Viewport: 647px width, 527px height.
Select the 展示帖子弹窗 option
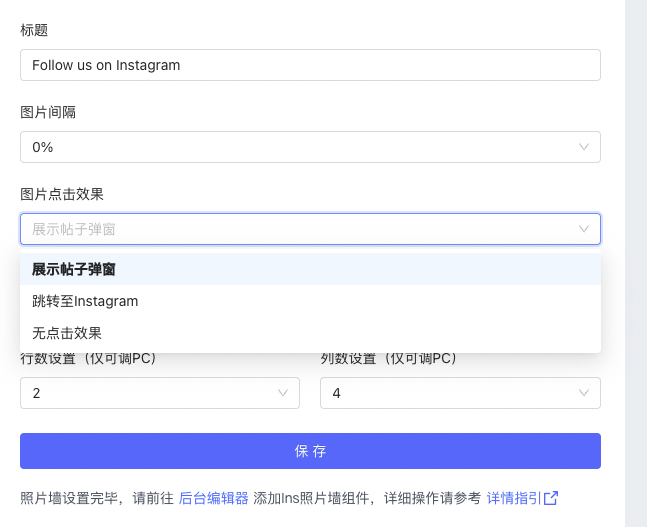310,269
